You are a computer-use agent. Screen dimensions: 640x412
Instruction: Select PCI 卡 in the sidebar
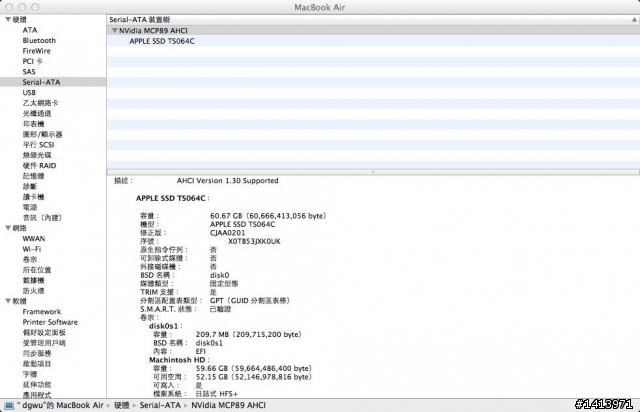point(32,61)
